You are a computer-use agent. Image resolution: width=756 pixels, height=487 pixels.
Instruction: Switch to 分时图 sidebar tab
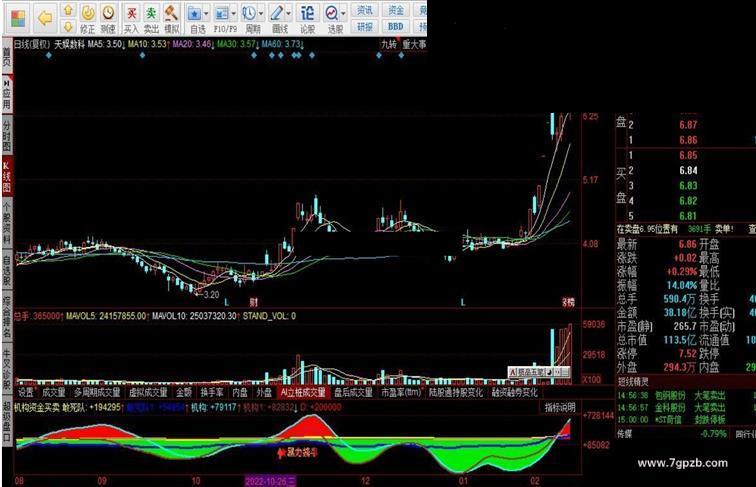pyautogui.click(x=7, y=136)
